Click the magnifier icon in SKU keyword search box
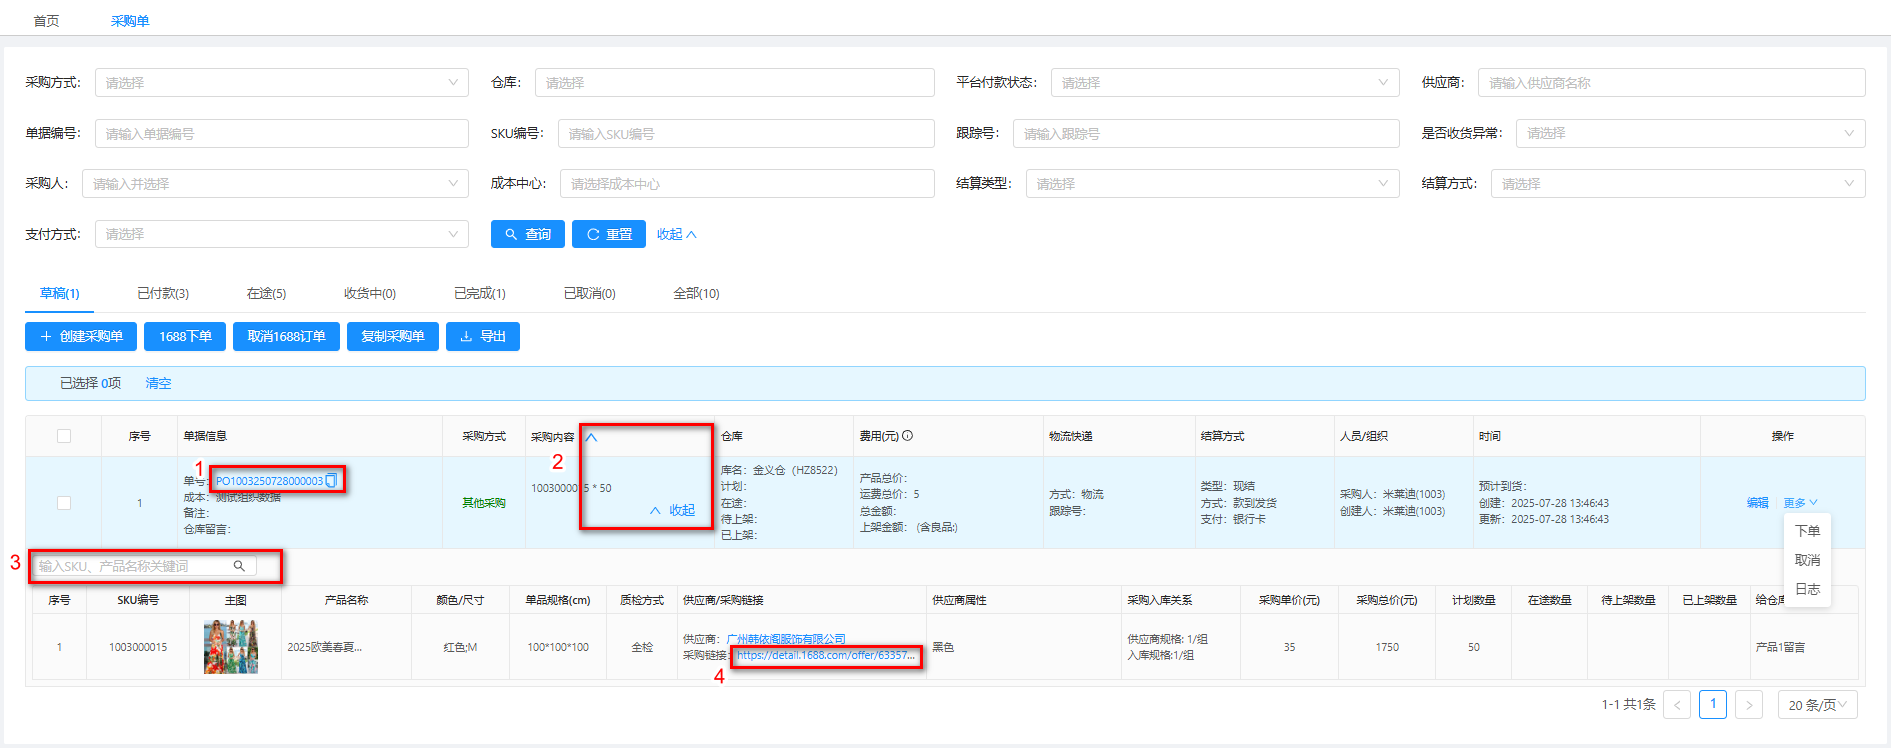Viewport: 1891px width, 748px height. [239, 566]
